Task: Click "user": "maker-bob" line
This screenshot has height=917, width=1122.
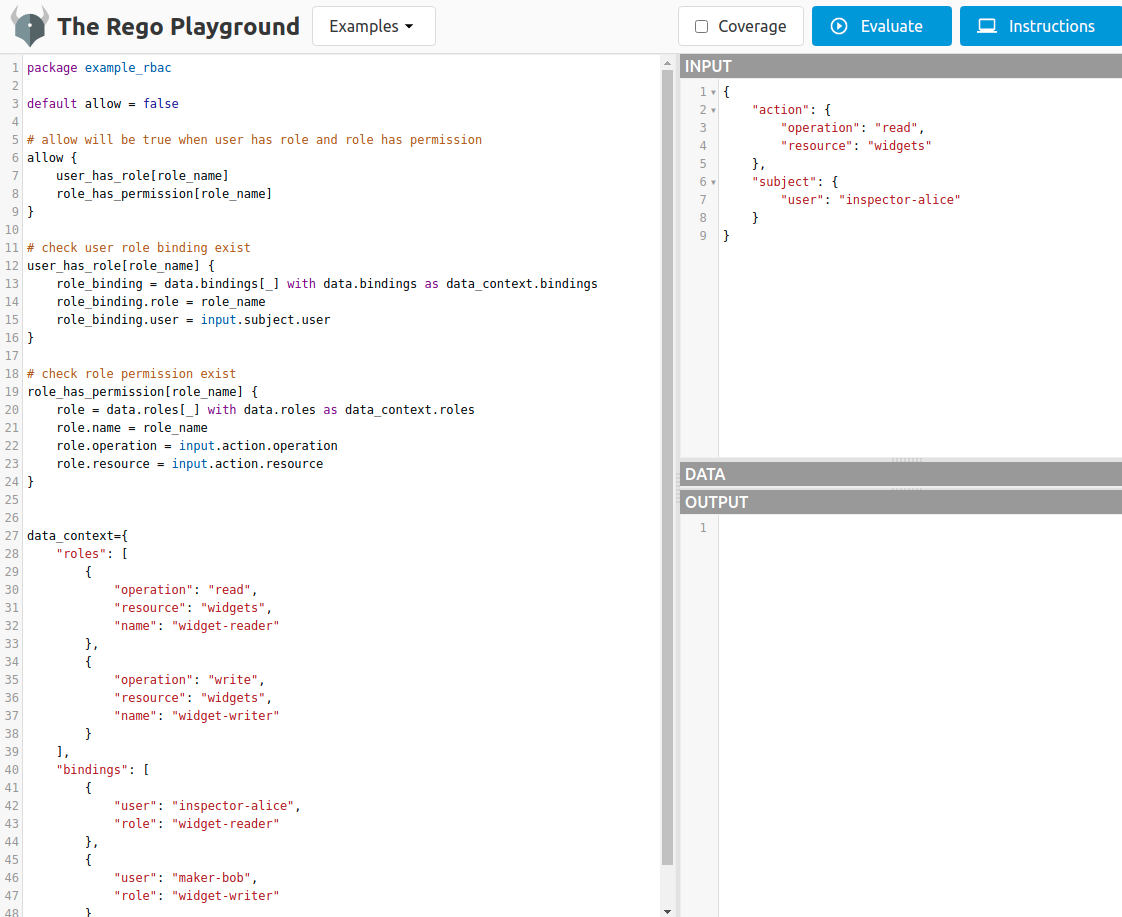Action: click(185, 878)
